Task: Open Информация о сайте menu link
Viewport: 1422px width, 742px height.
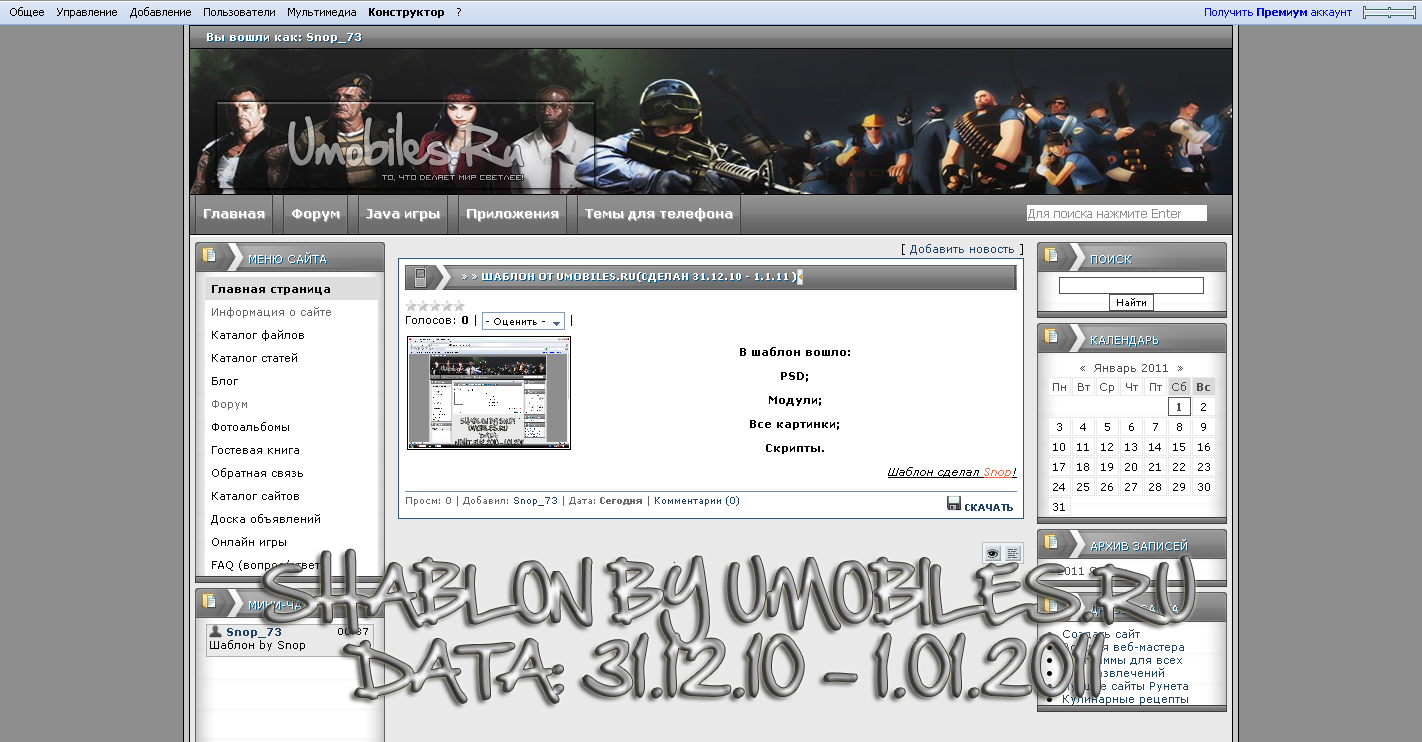Action: click(x=271, y=312)
